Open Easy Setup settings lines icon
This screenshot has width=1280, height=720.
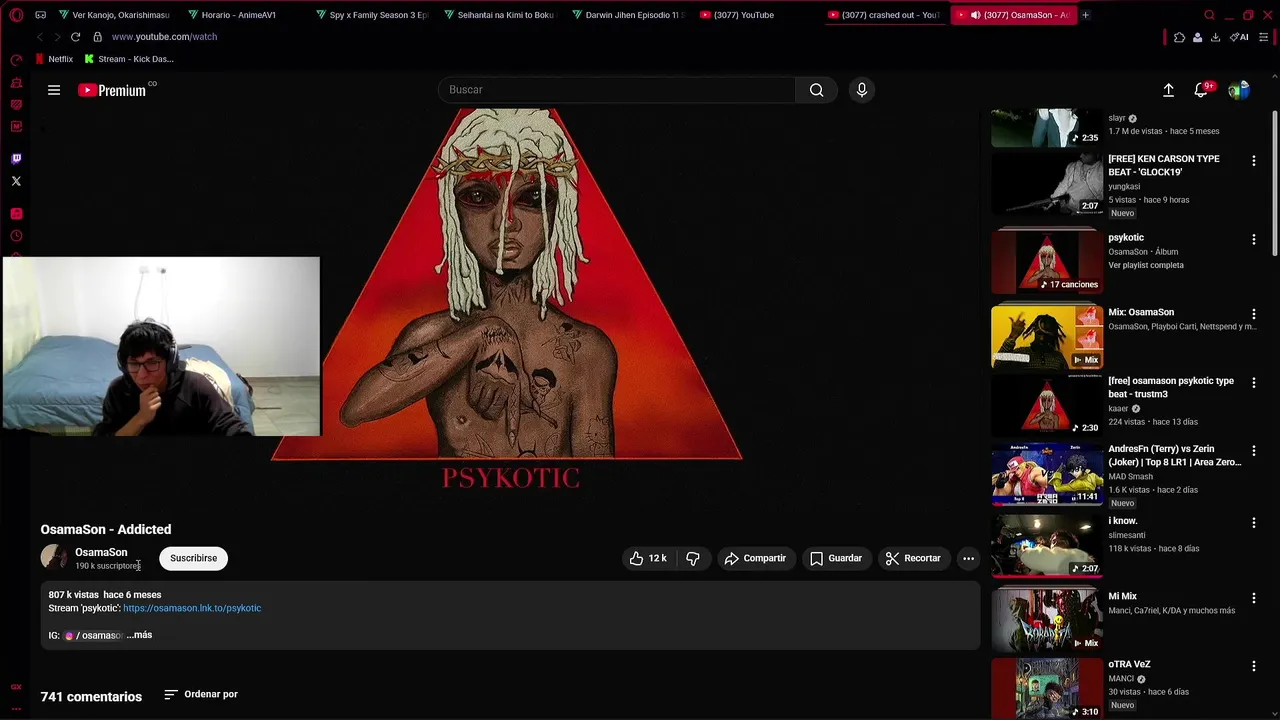(x=1264, y=37)
